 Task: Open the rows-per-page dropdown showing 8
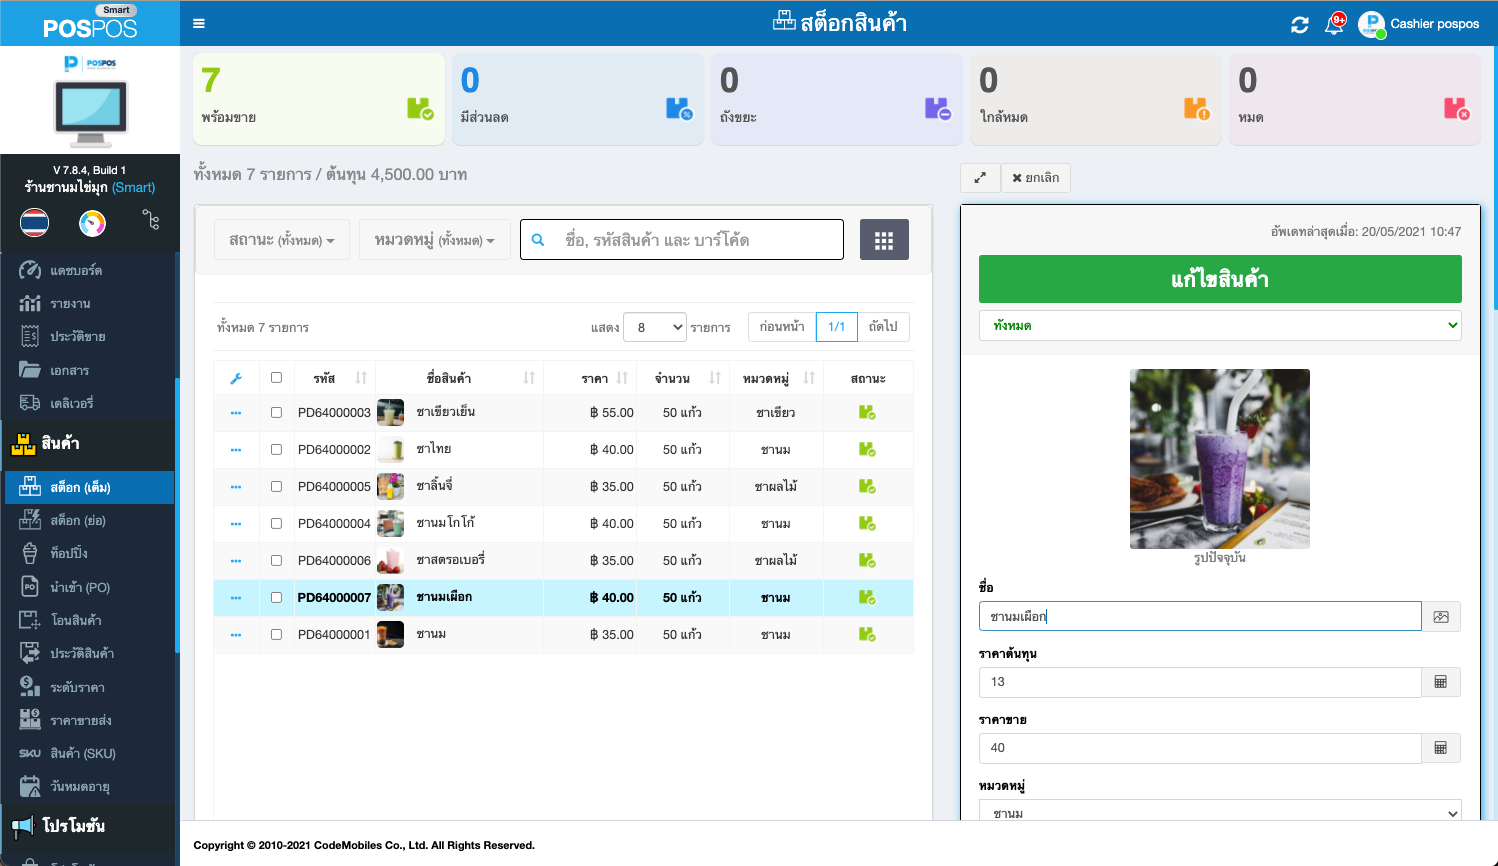pyautogui.click(x=655, y=327)
